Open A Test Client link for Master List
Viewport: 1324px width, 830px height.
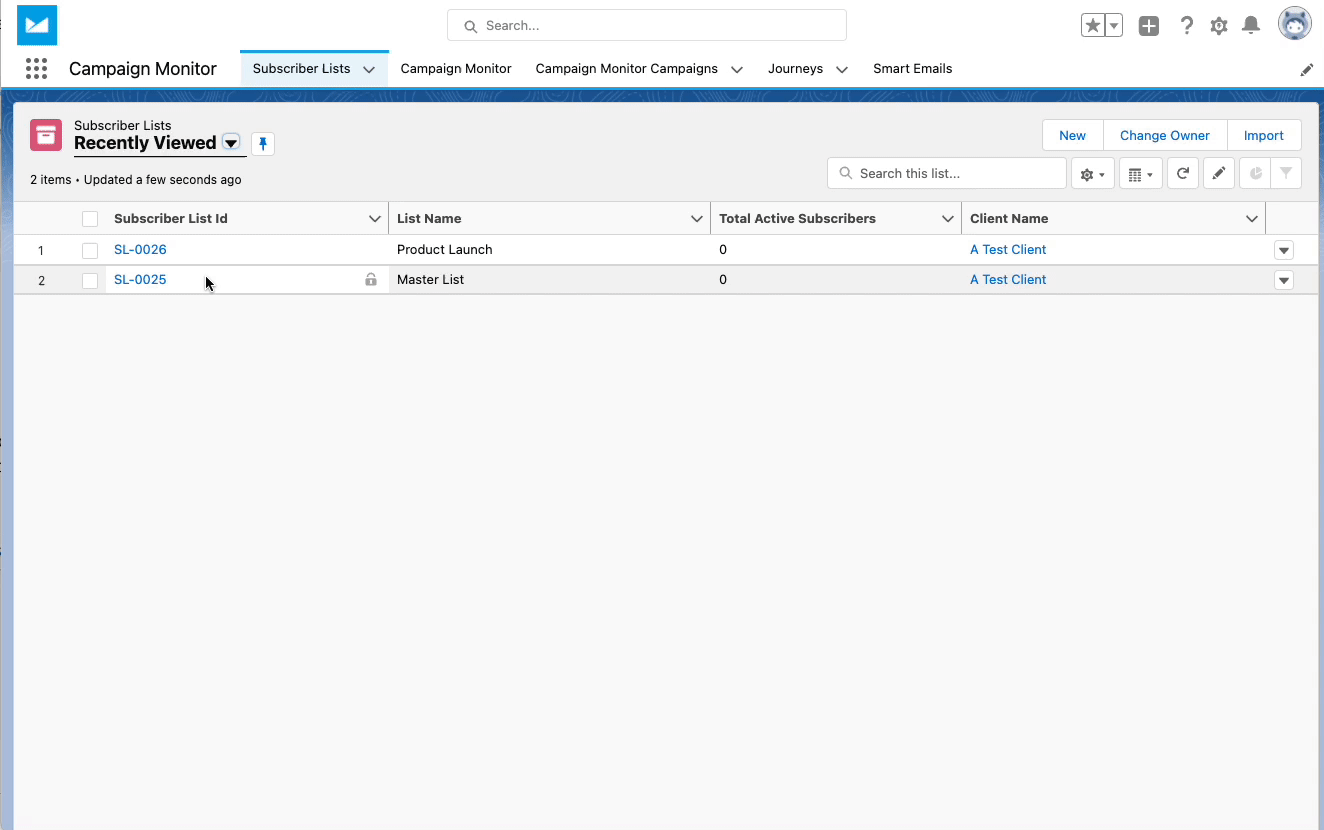pyautogui.click(x=1008, y=280)
